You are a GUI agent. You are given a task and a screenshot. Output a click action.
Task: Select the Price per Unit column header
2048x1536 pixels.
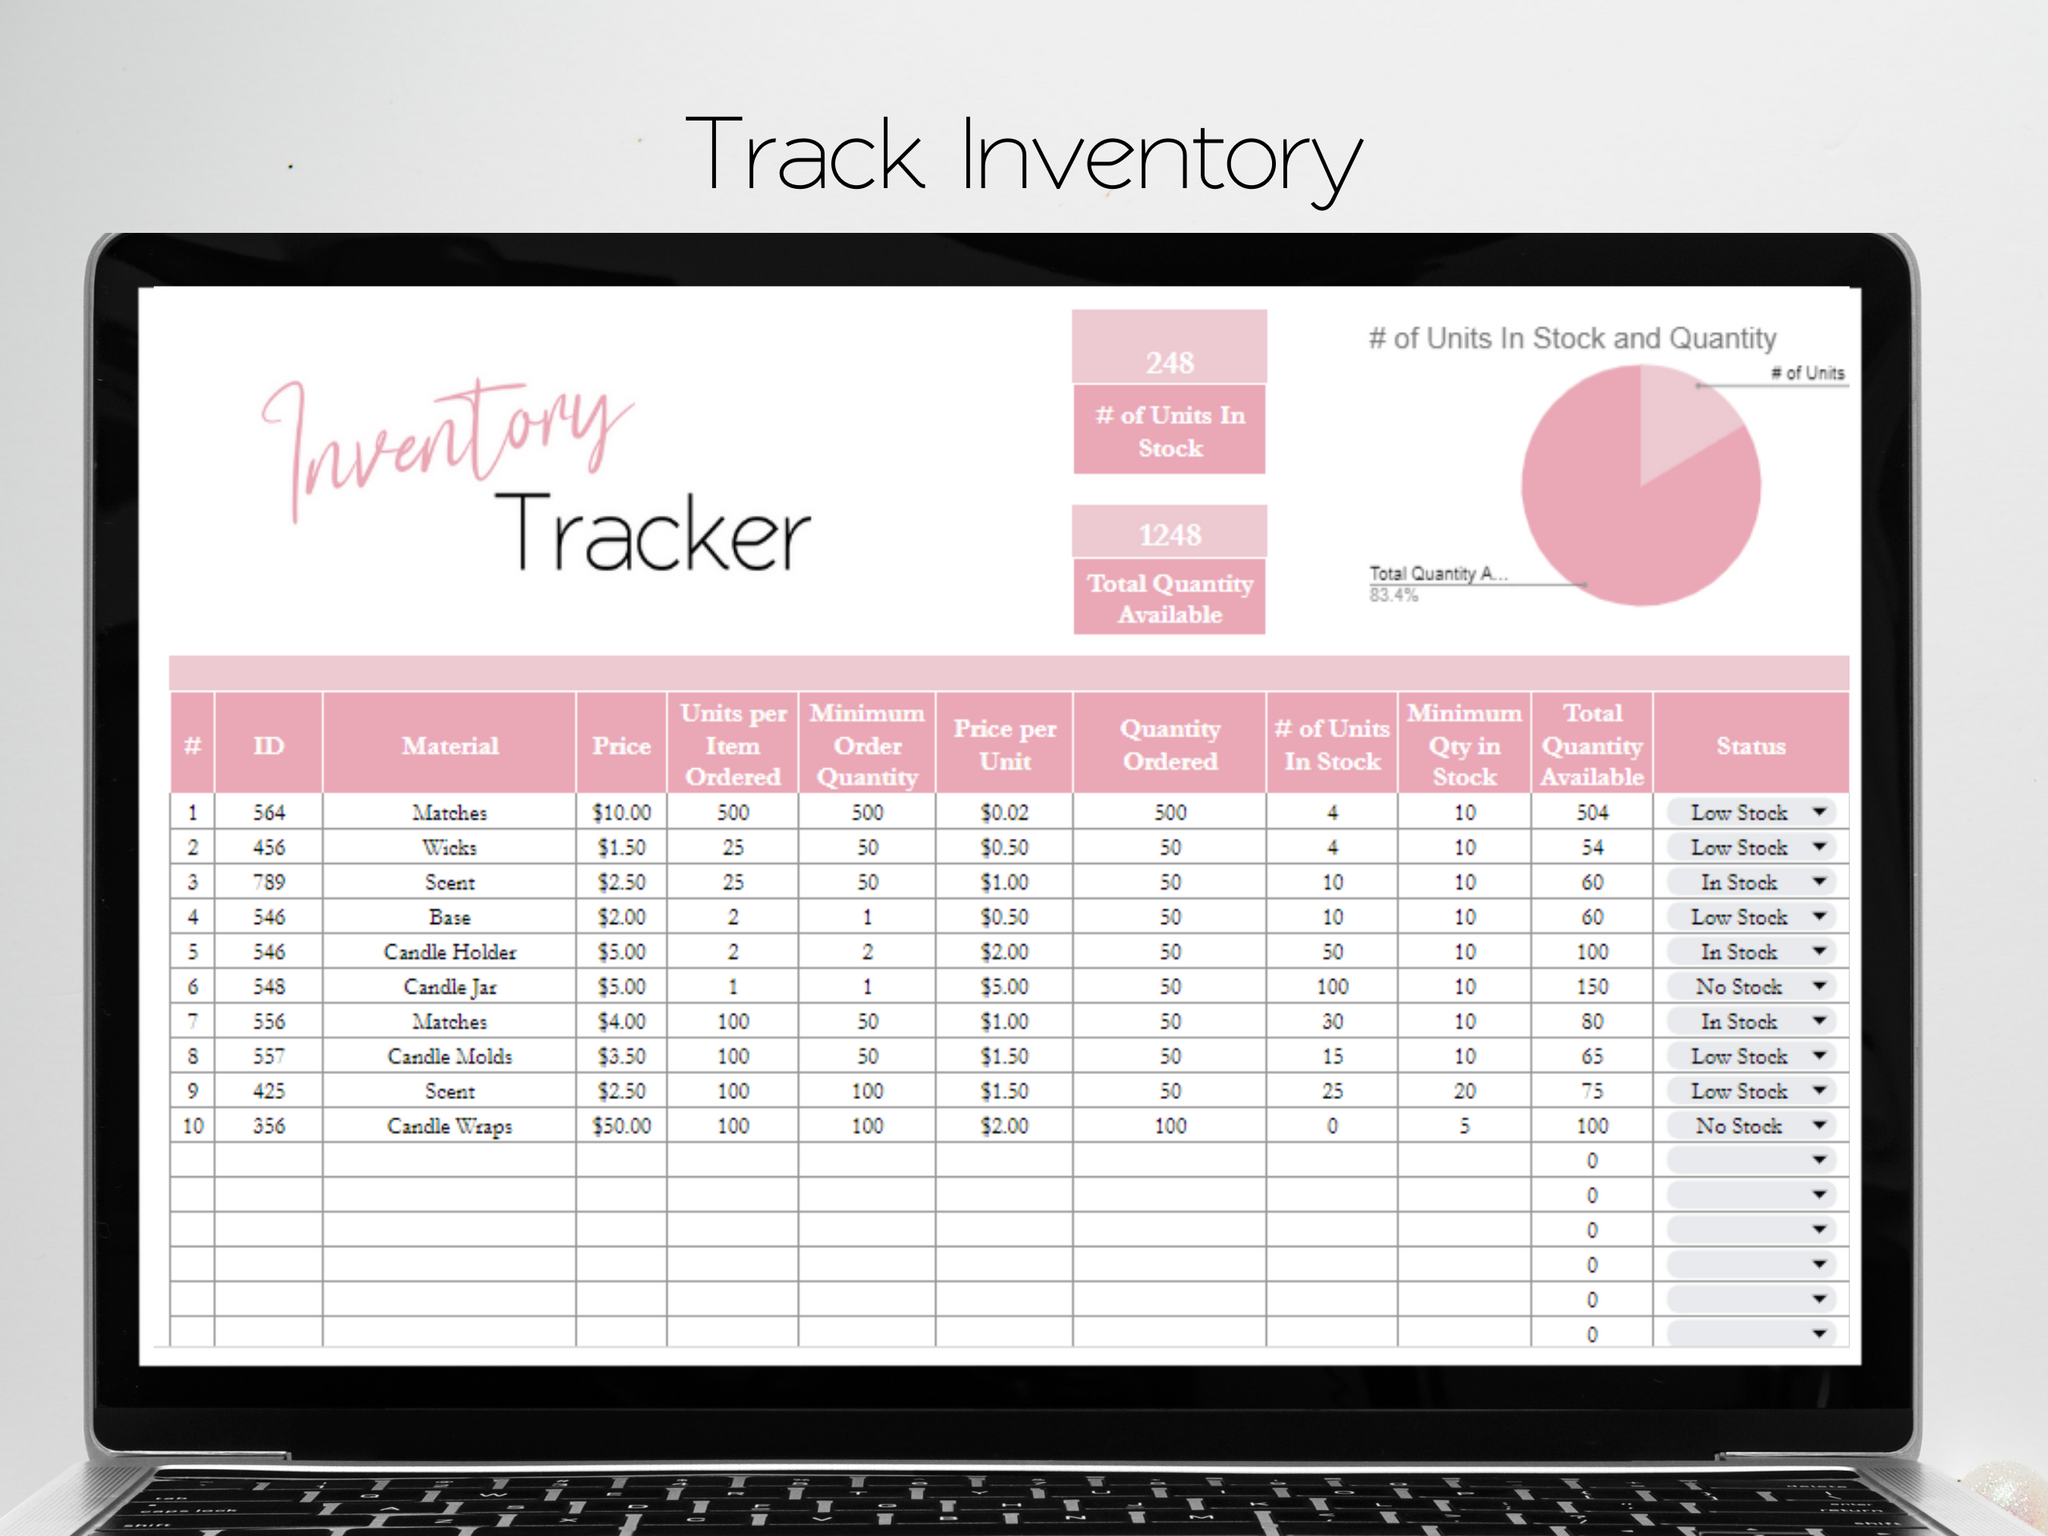(x=1005, y=746)
